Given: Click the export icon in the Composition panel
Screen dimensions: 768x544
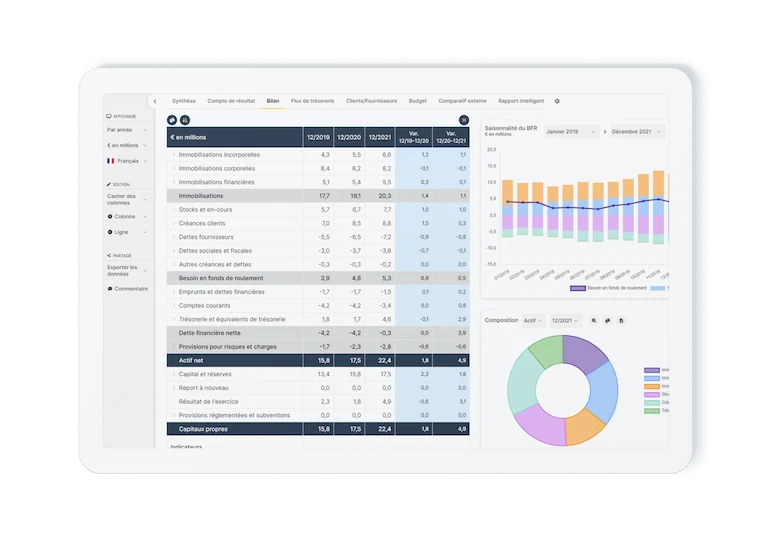Looking at the screenshot, I should click(621, 320).
